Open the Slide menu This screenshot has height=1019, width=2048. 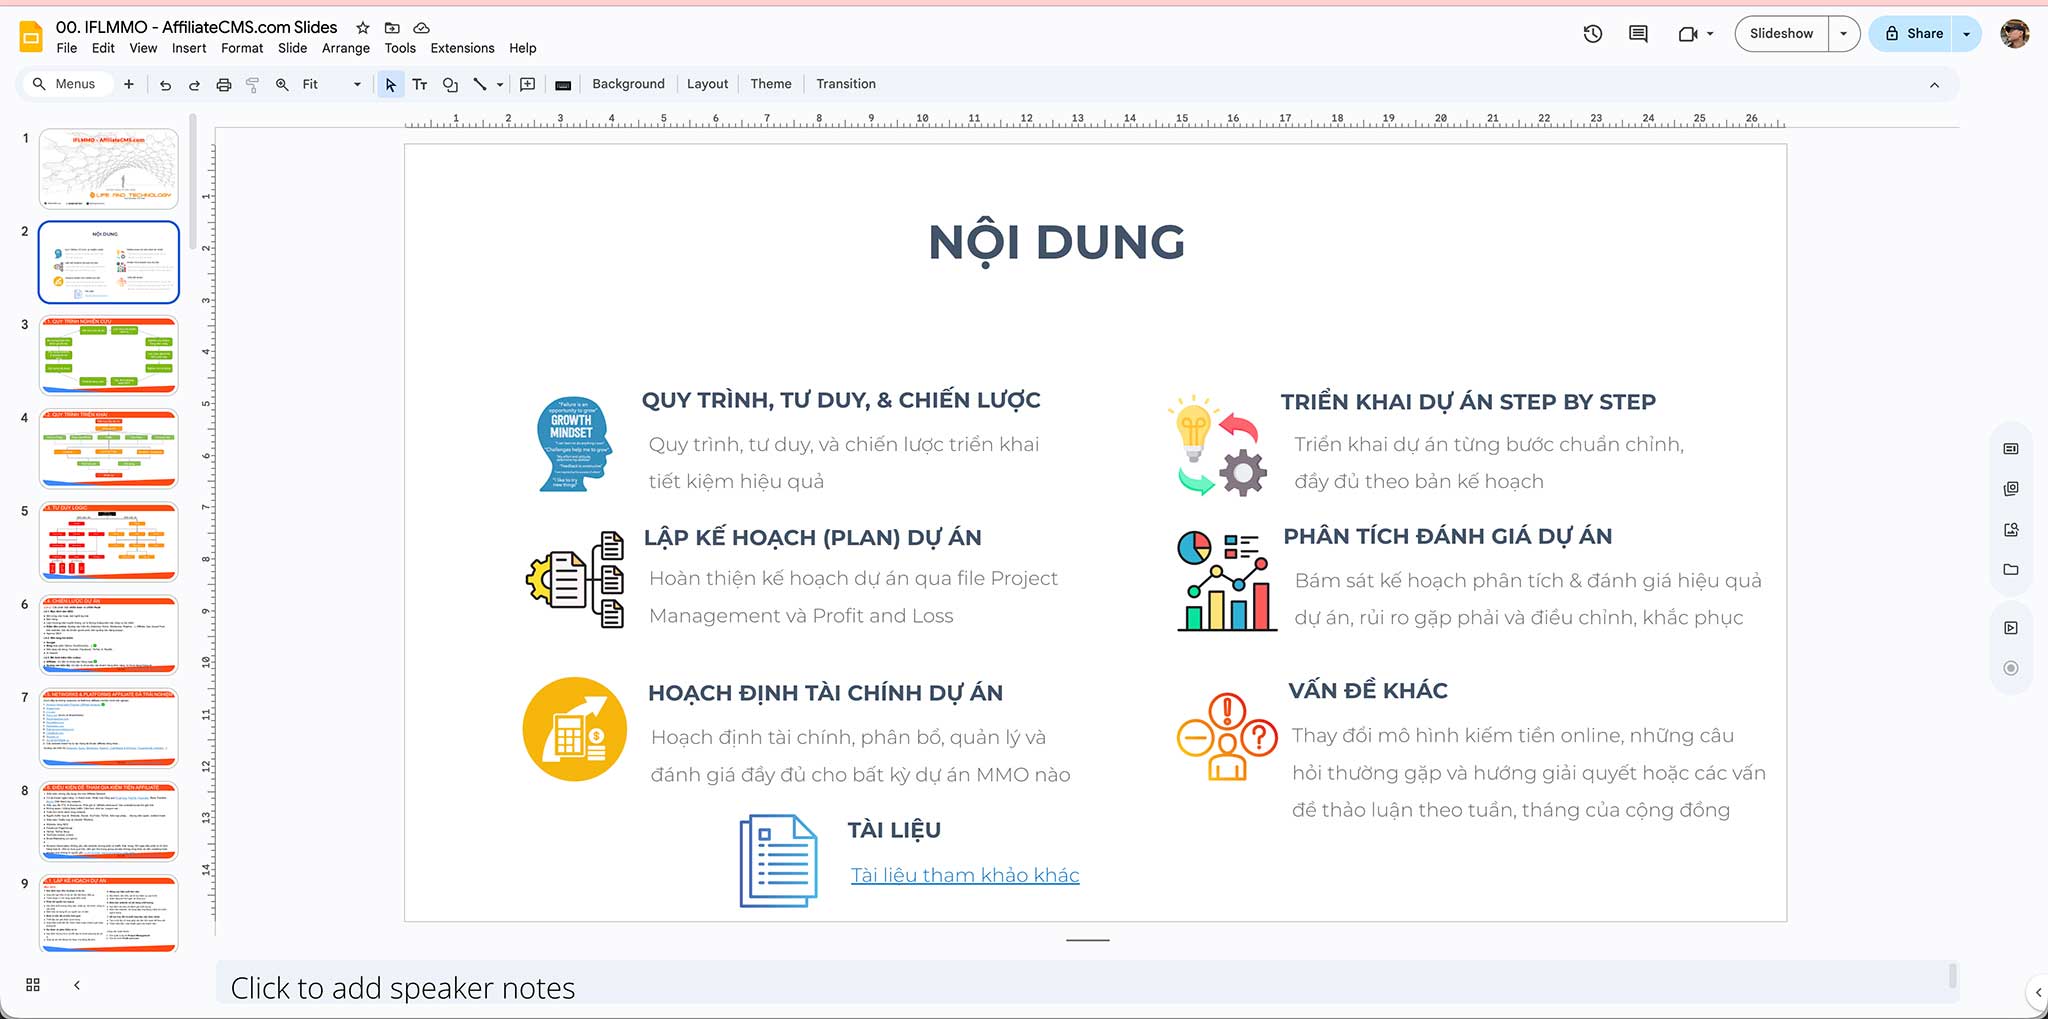point(292,48)
